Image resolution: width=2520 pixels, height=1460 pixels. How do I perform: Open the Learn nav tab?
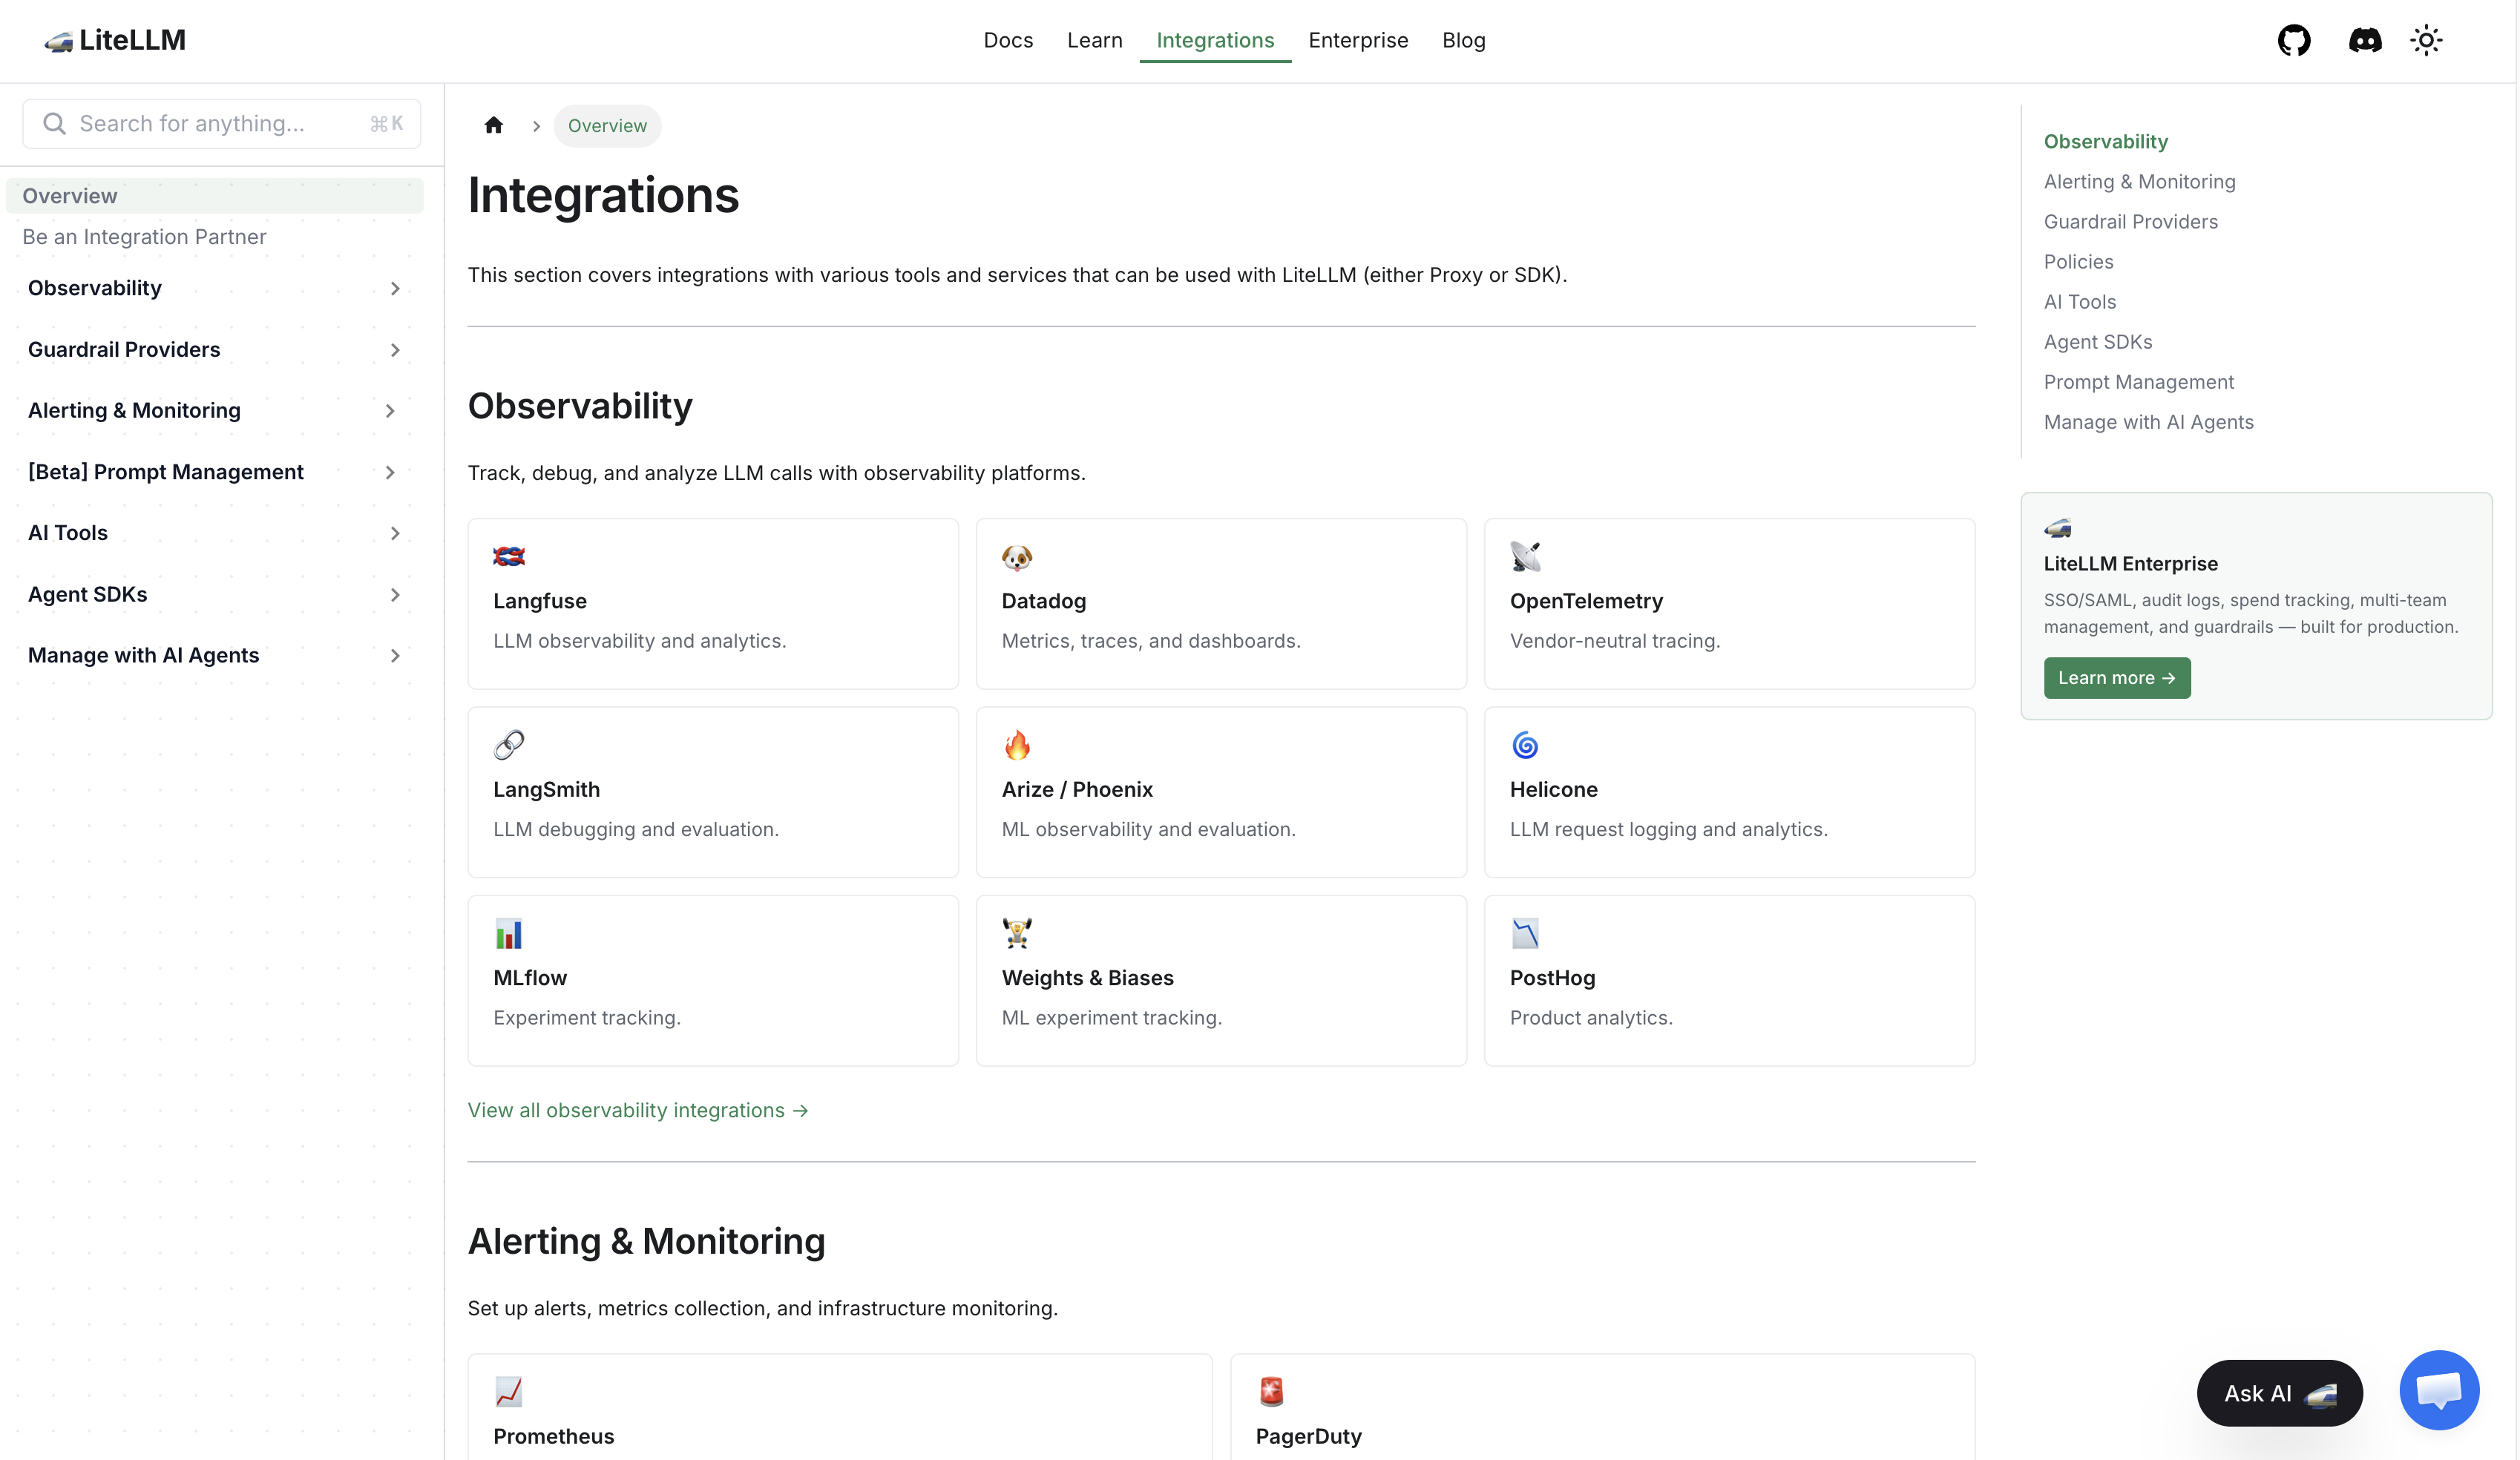pos(1094,40)
